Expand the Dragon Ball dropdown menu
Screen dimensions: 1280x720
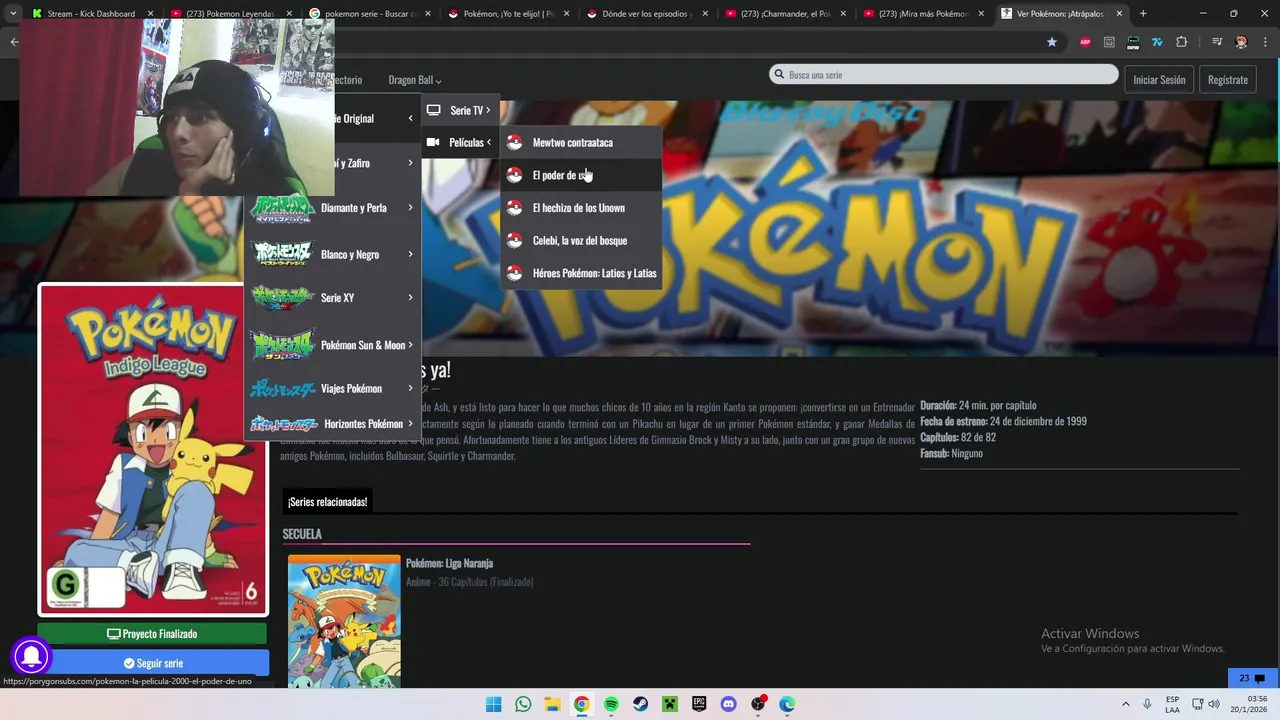(x=414, y=80)
